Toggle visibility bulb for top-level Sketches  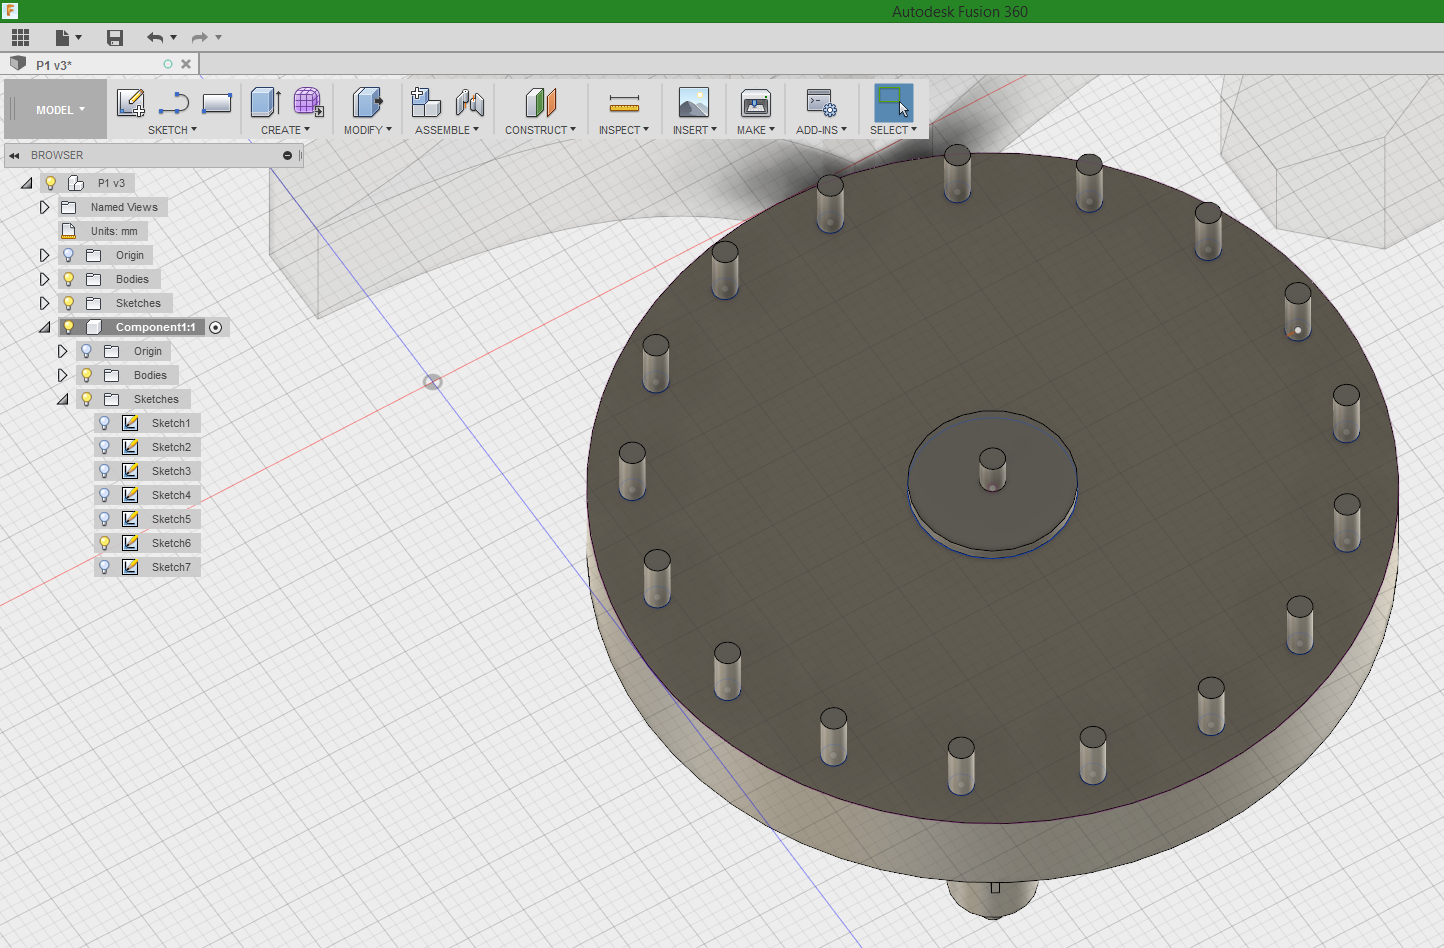point(68,303)
